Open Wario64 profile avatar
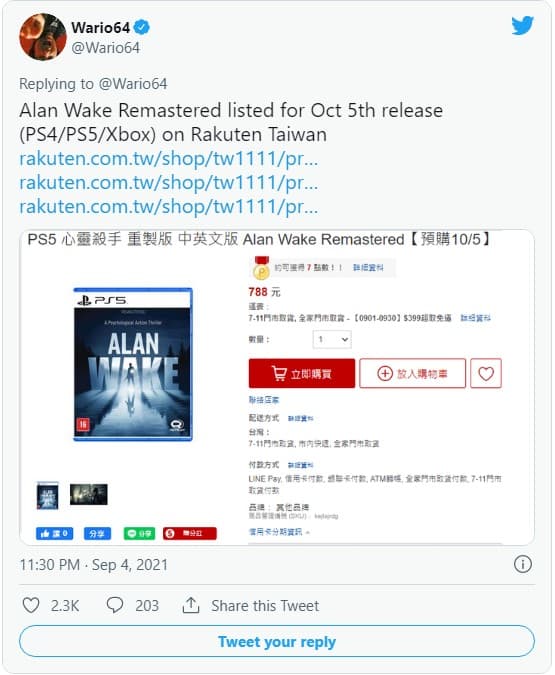 43,37
